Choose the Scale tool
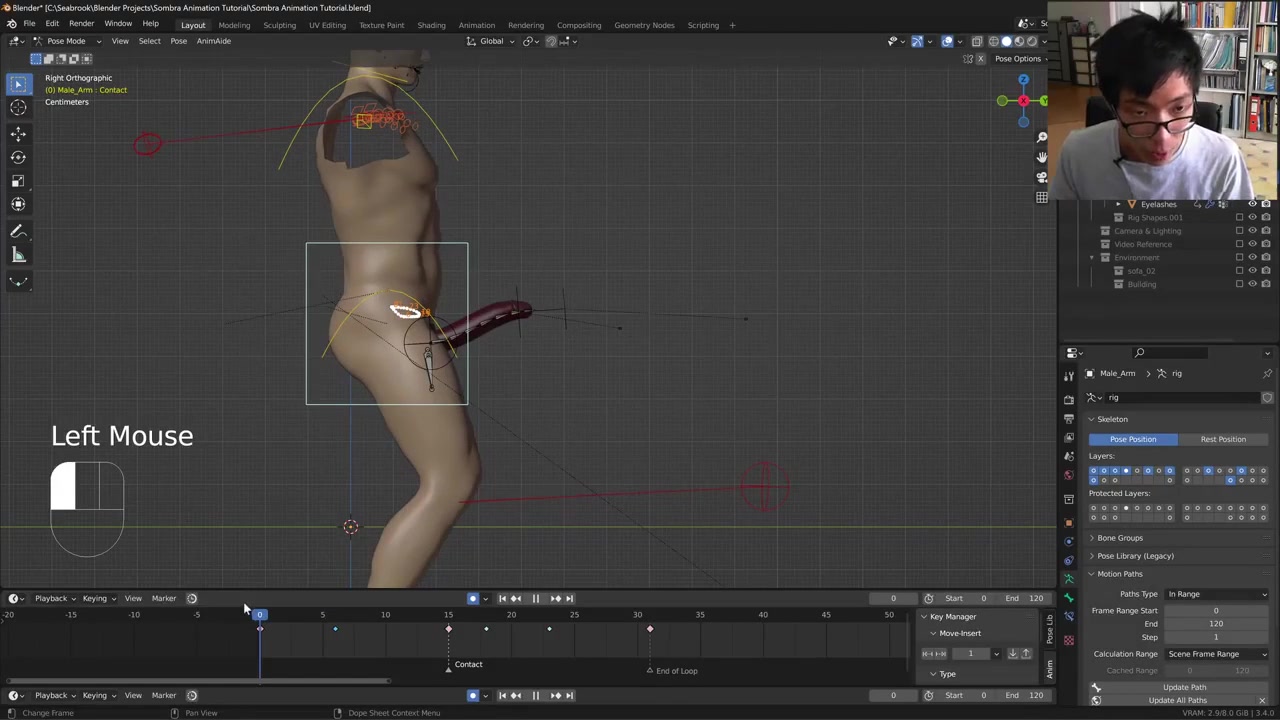Screen dimensions: 1280x720 coord(18,181)
